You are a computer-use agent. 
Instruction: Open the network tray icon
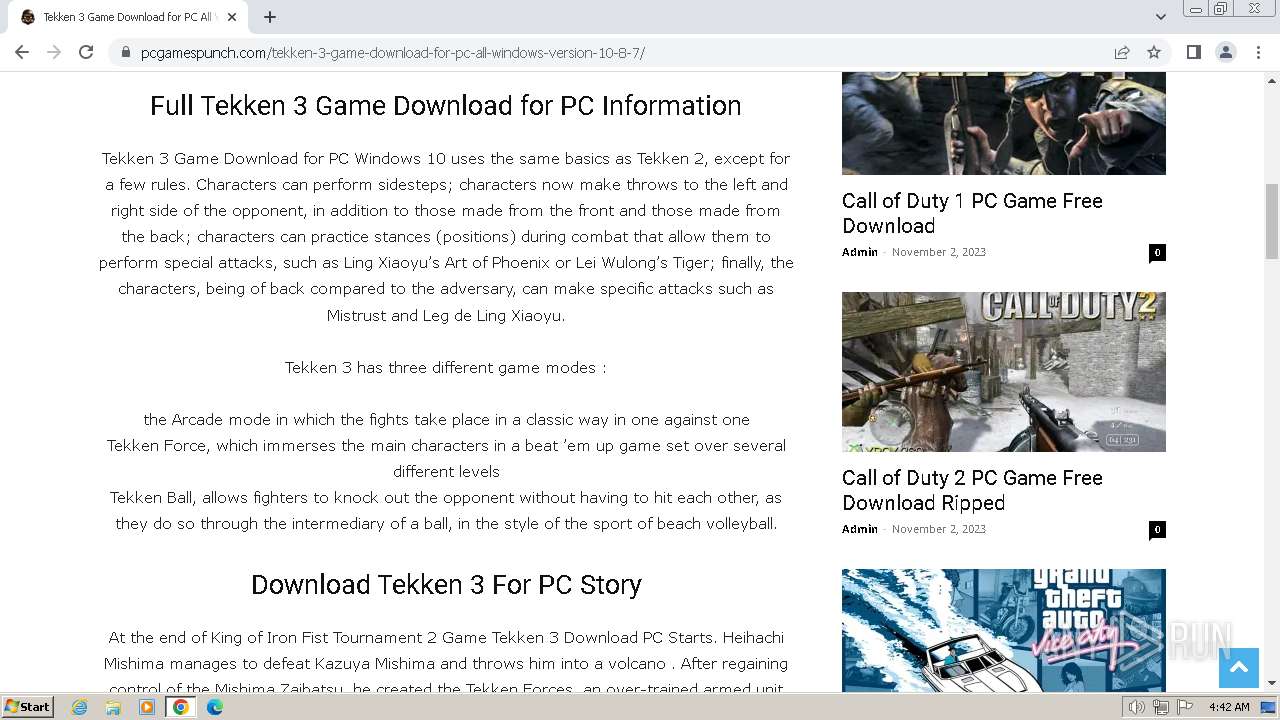(1160, 707)
